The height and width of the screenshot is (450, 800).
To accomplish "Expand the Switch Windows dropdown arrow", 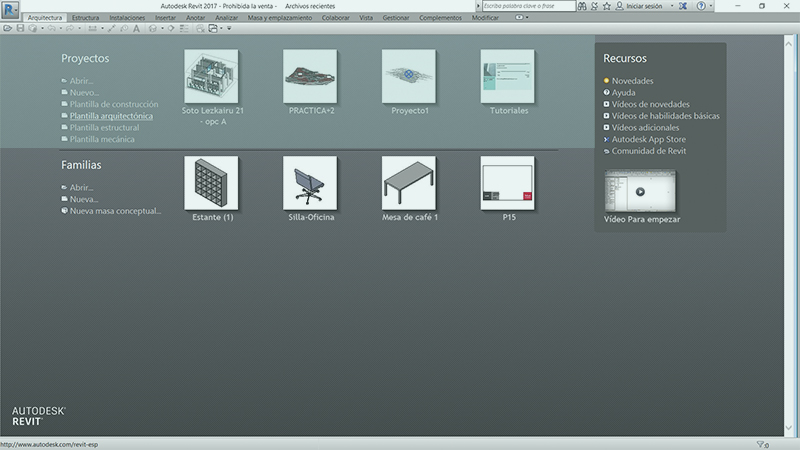I will 221,29.
